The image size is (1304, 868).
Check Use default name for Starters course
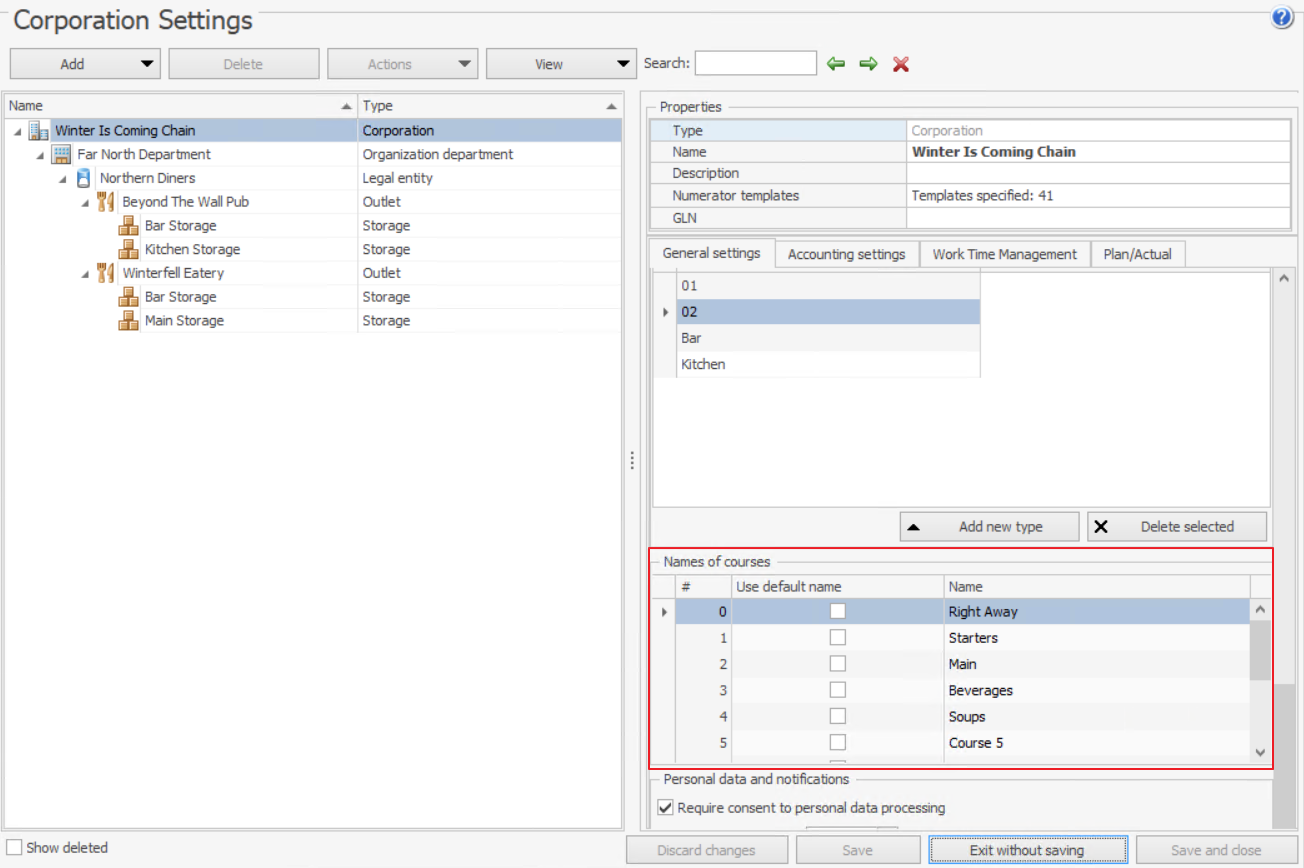[x=838, y=638]
